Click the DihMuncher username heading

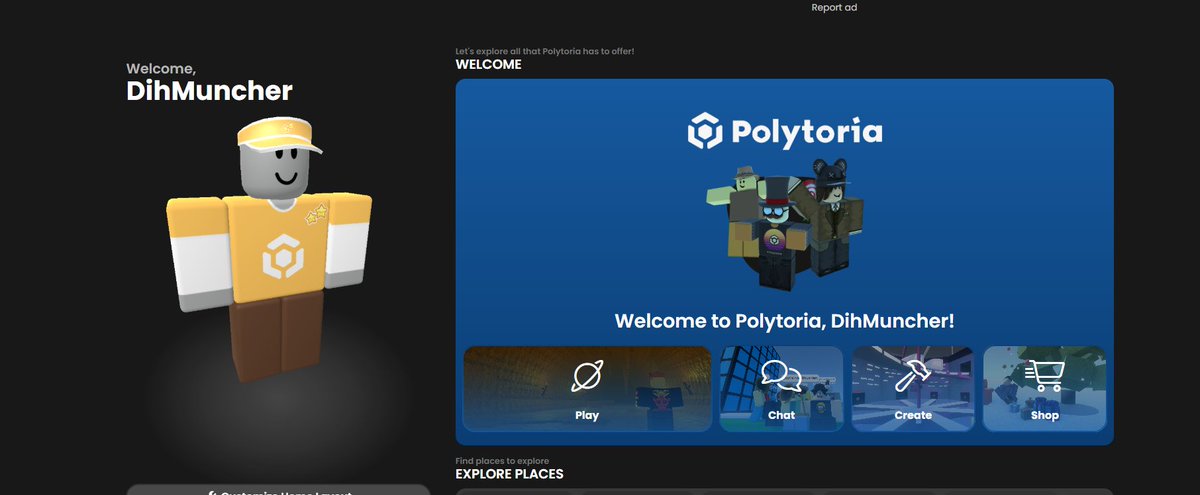click(209, 91)
